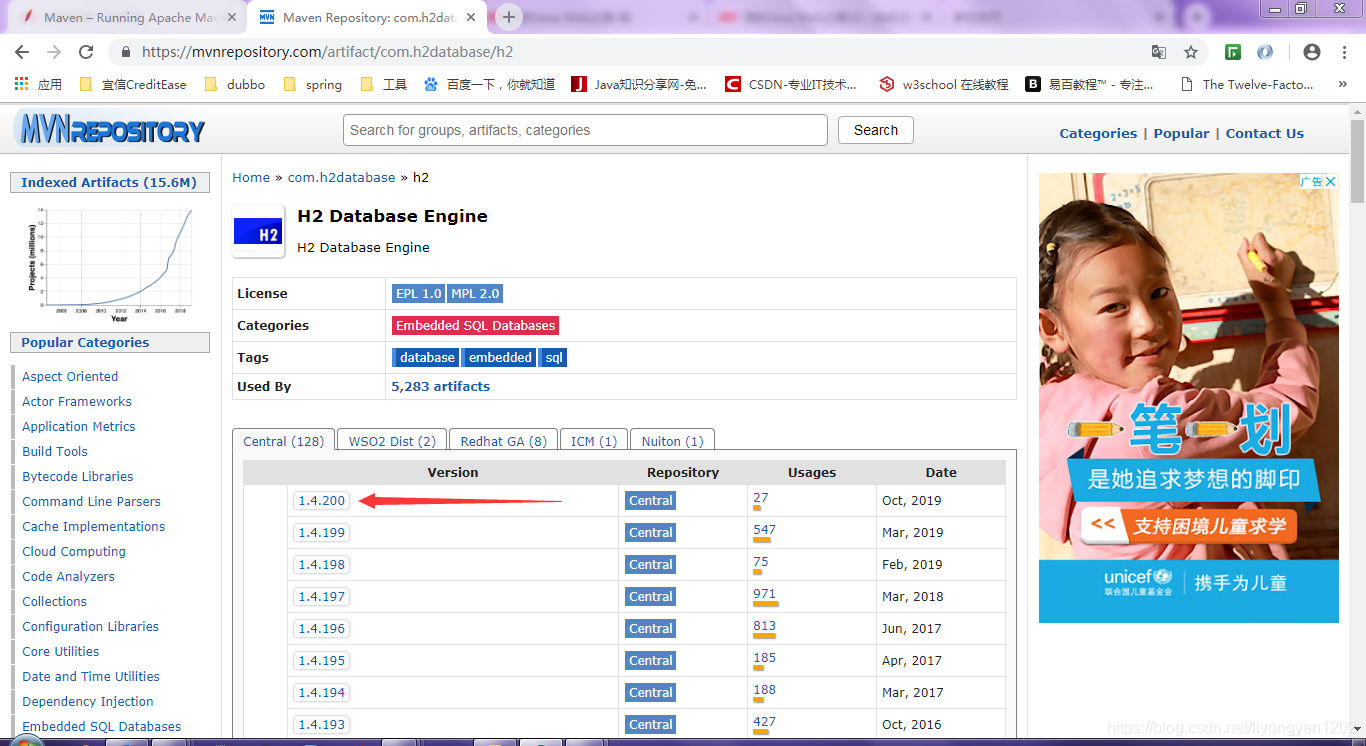Focus the search groups, artifacts field
1366x746 pixels.
click(x=585, y=130)
